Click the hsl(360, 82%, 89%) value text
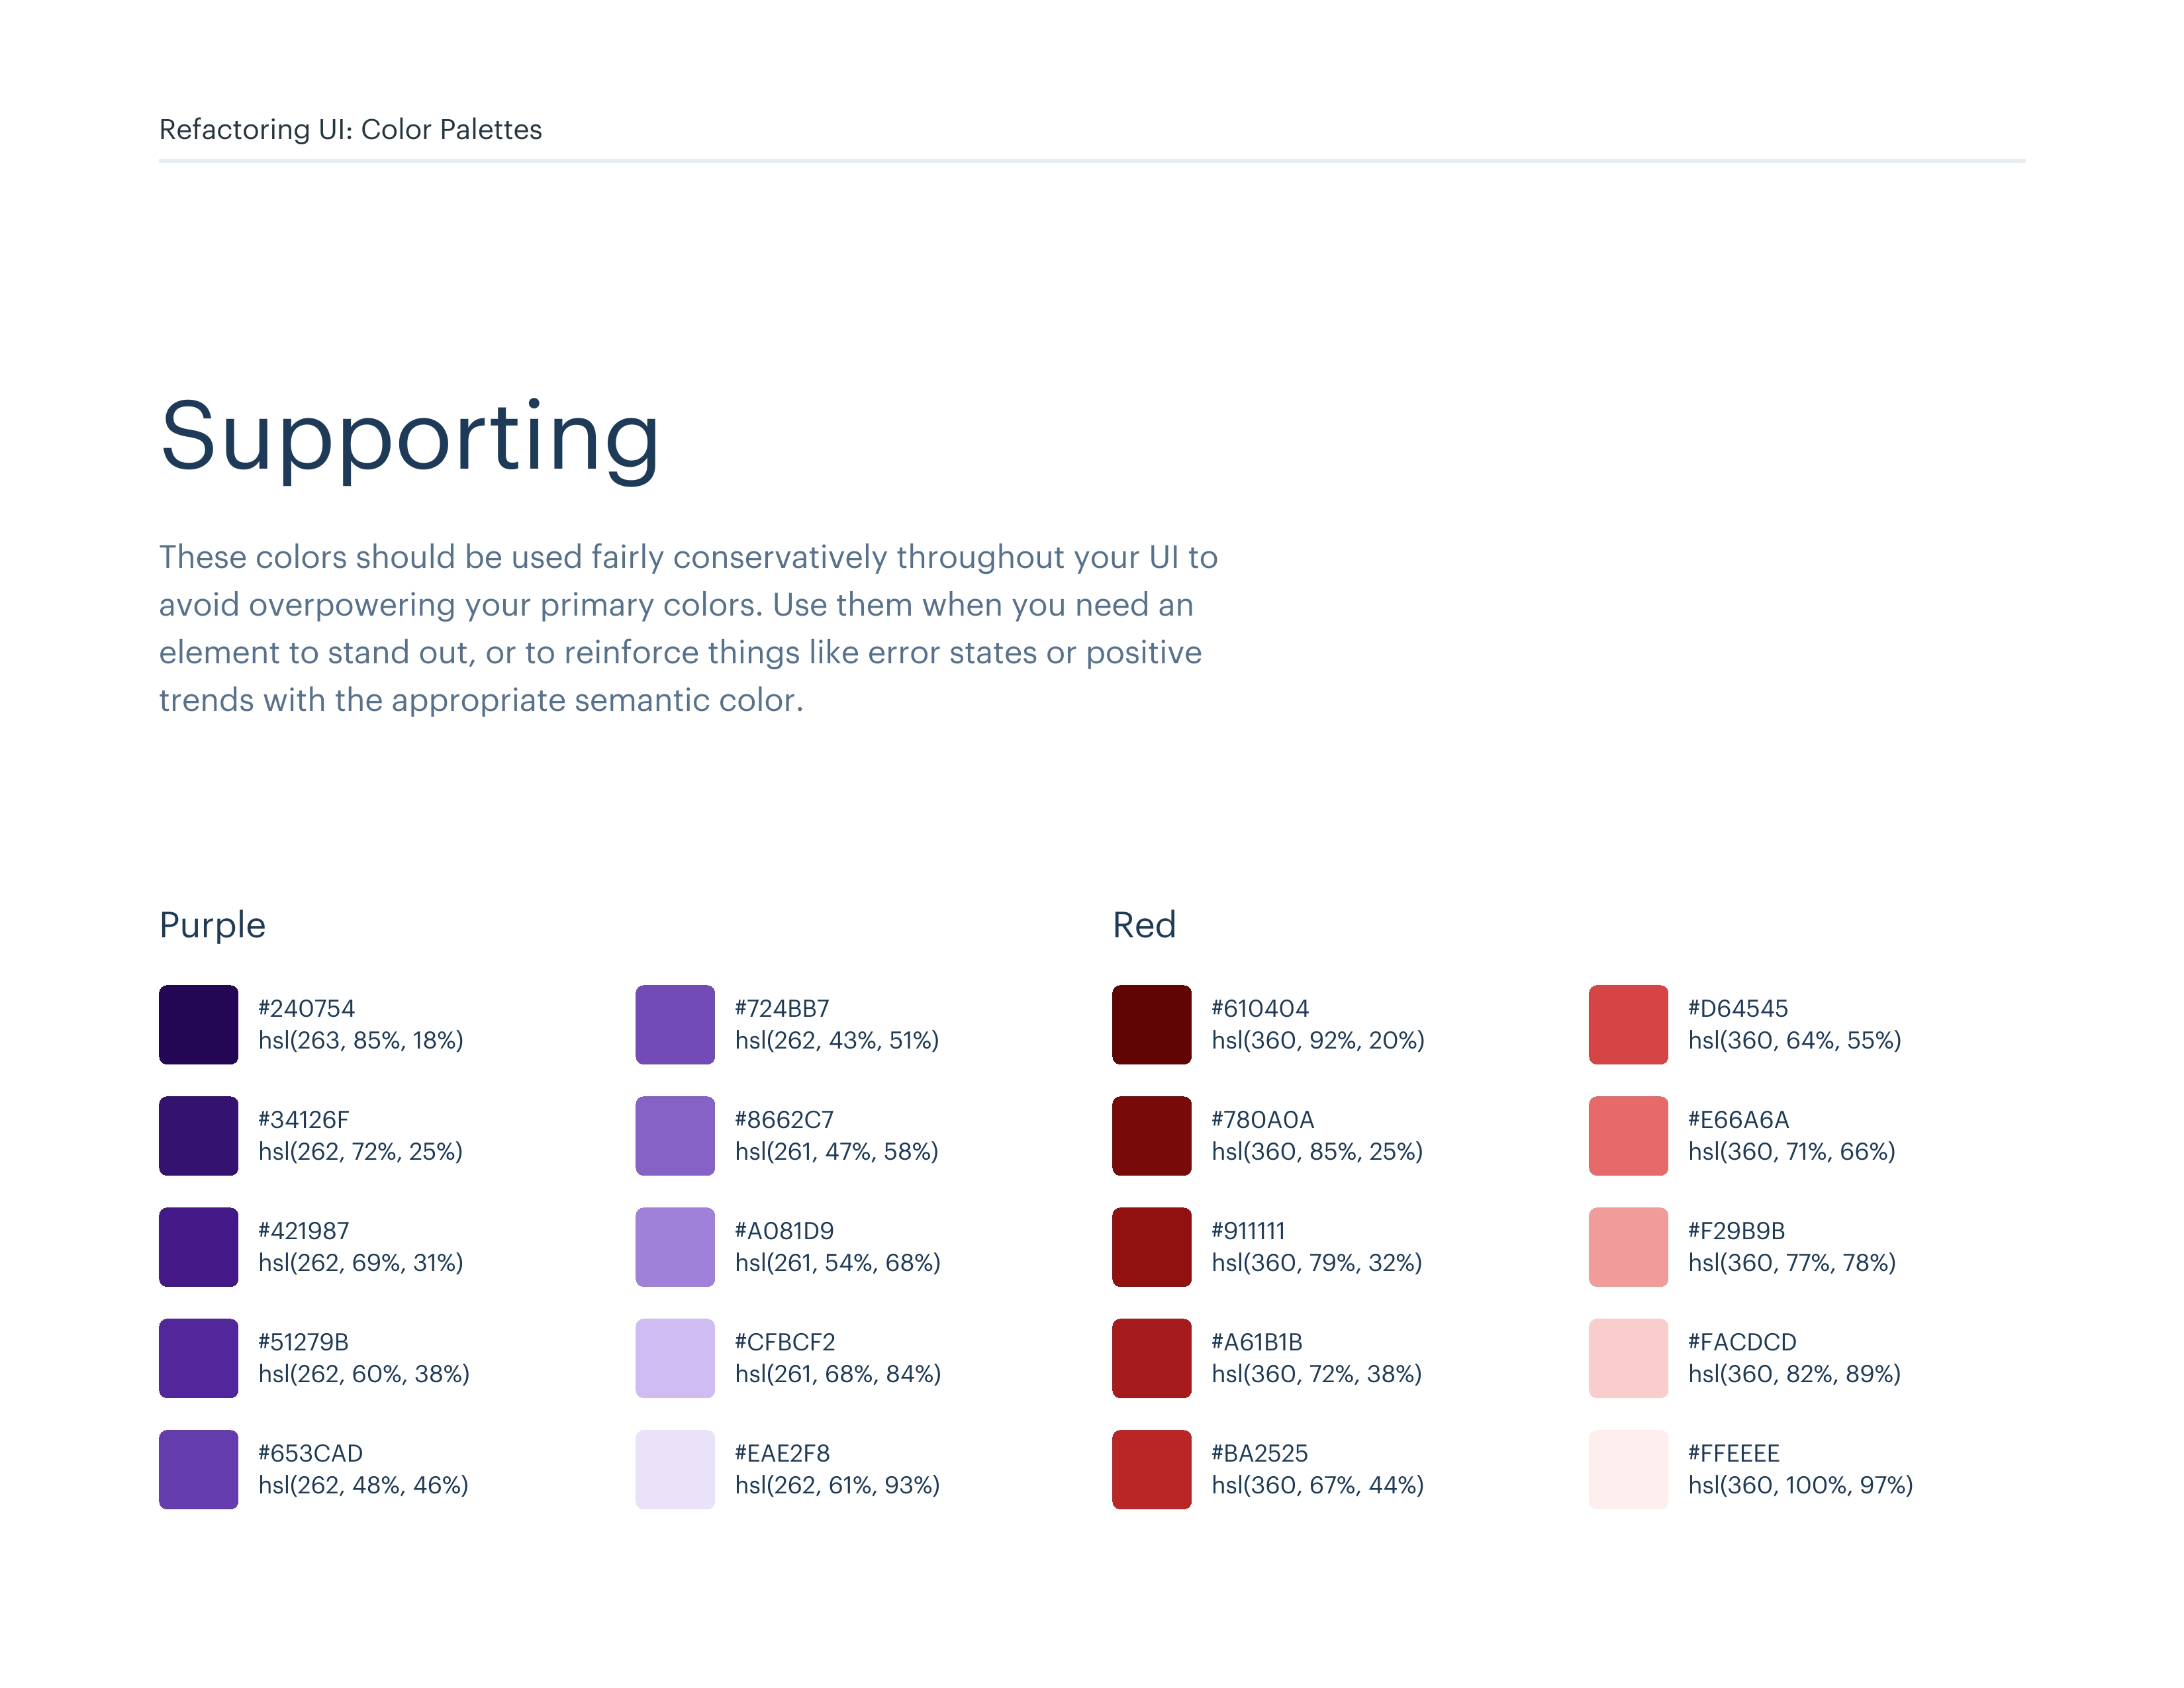 [1794, 1374]
